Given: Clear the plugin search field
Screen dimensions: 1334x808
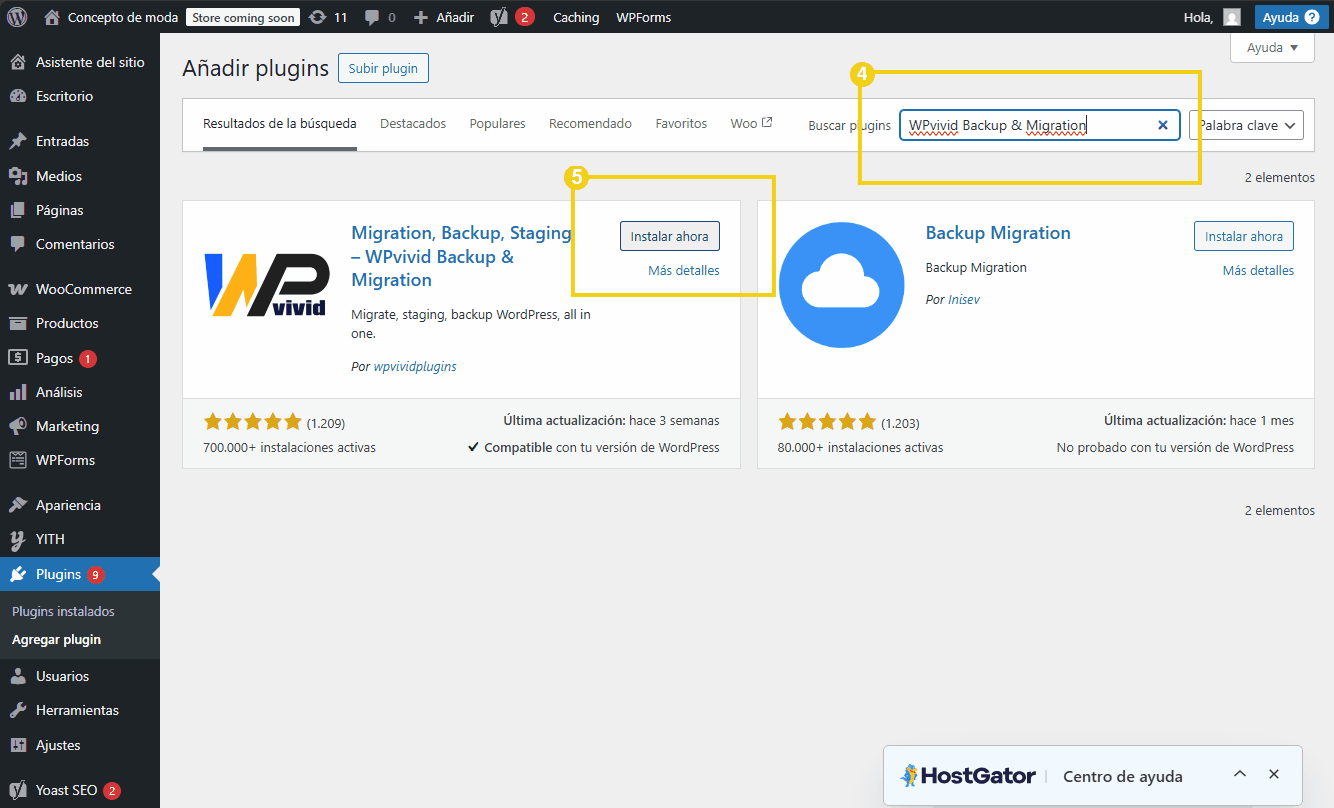Looking at the screenshot, I should pyautogui.click(x=1163, y=125).
